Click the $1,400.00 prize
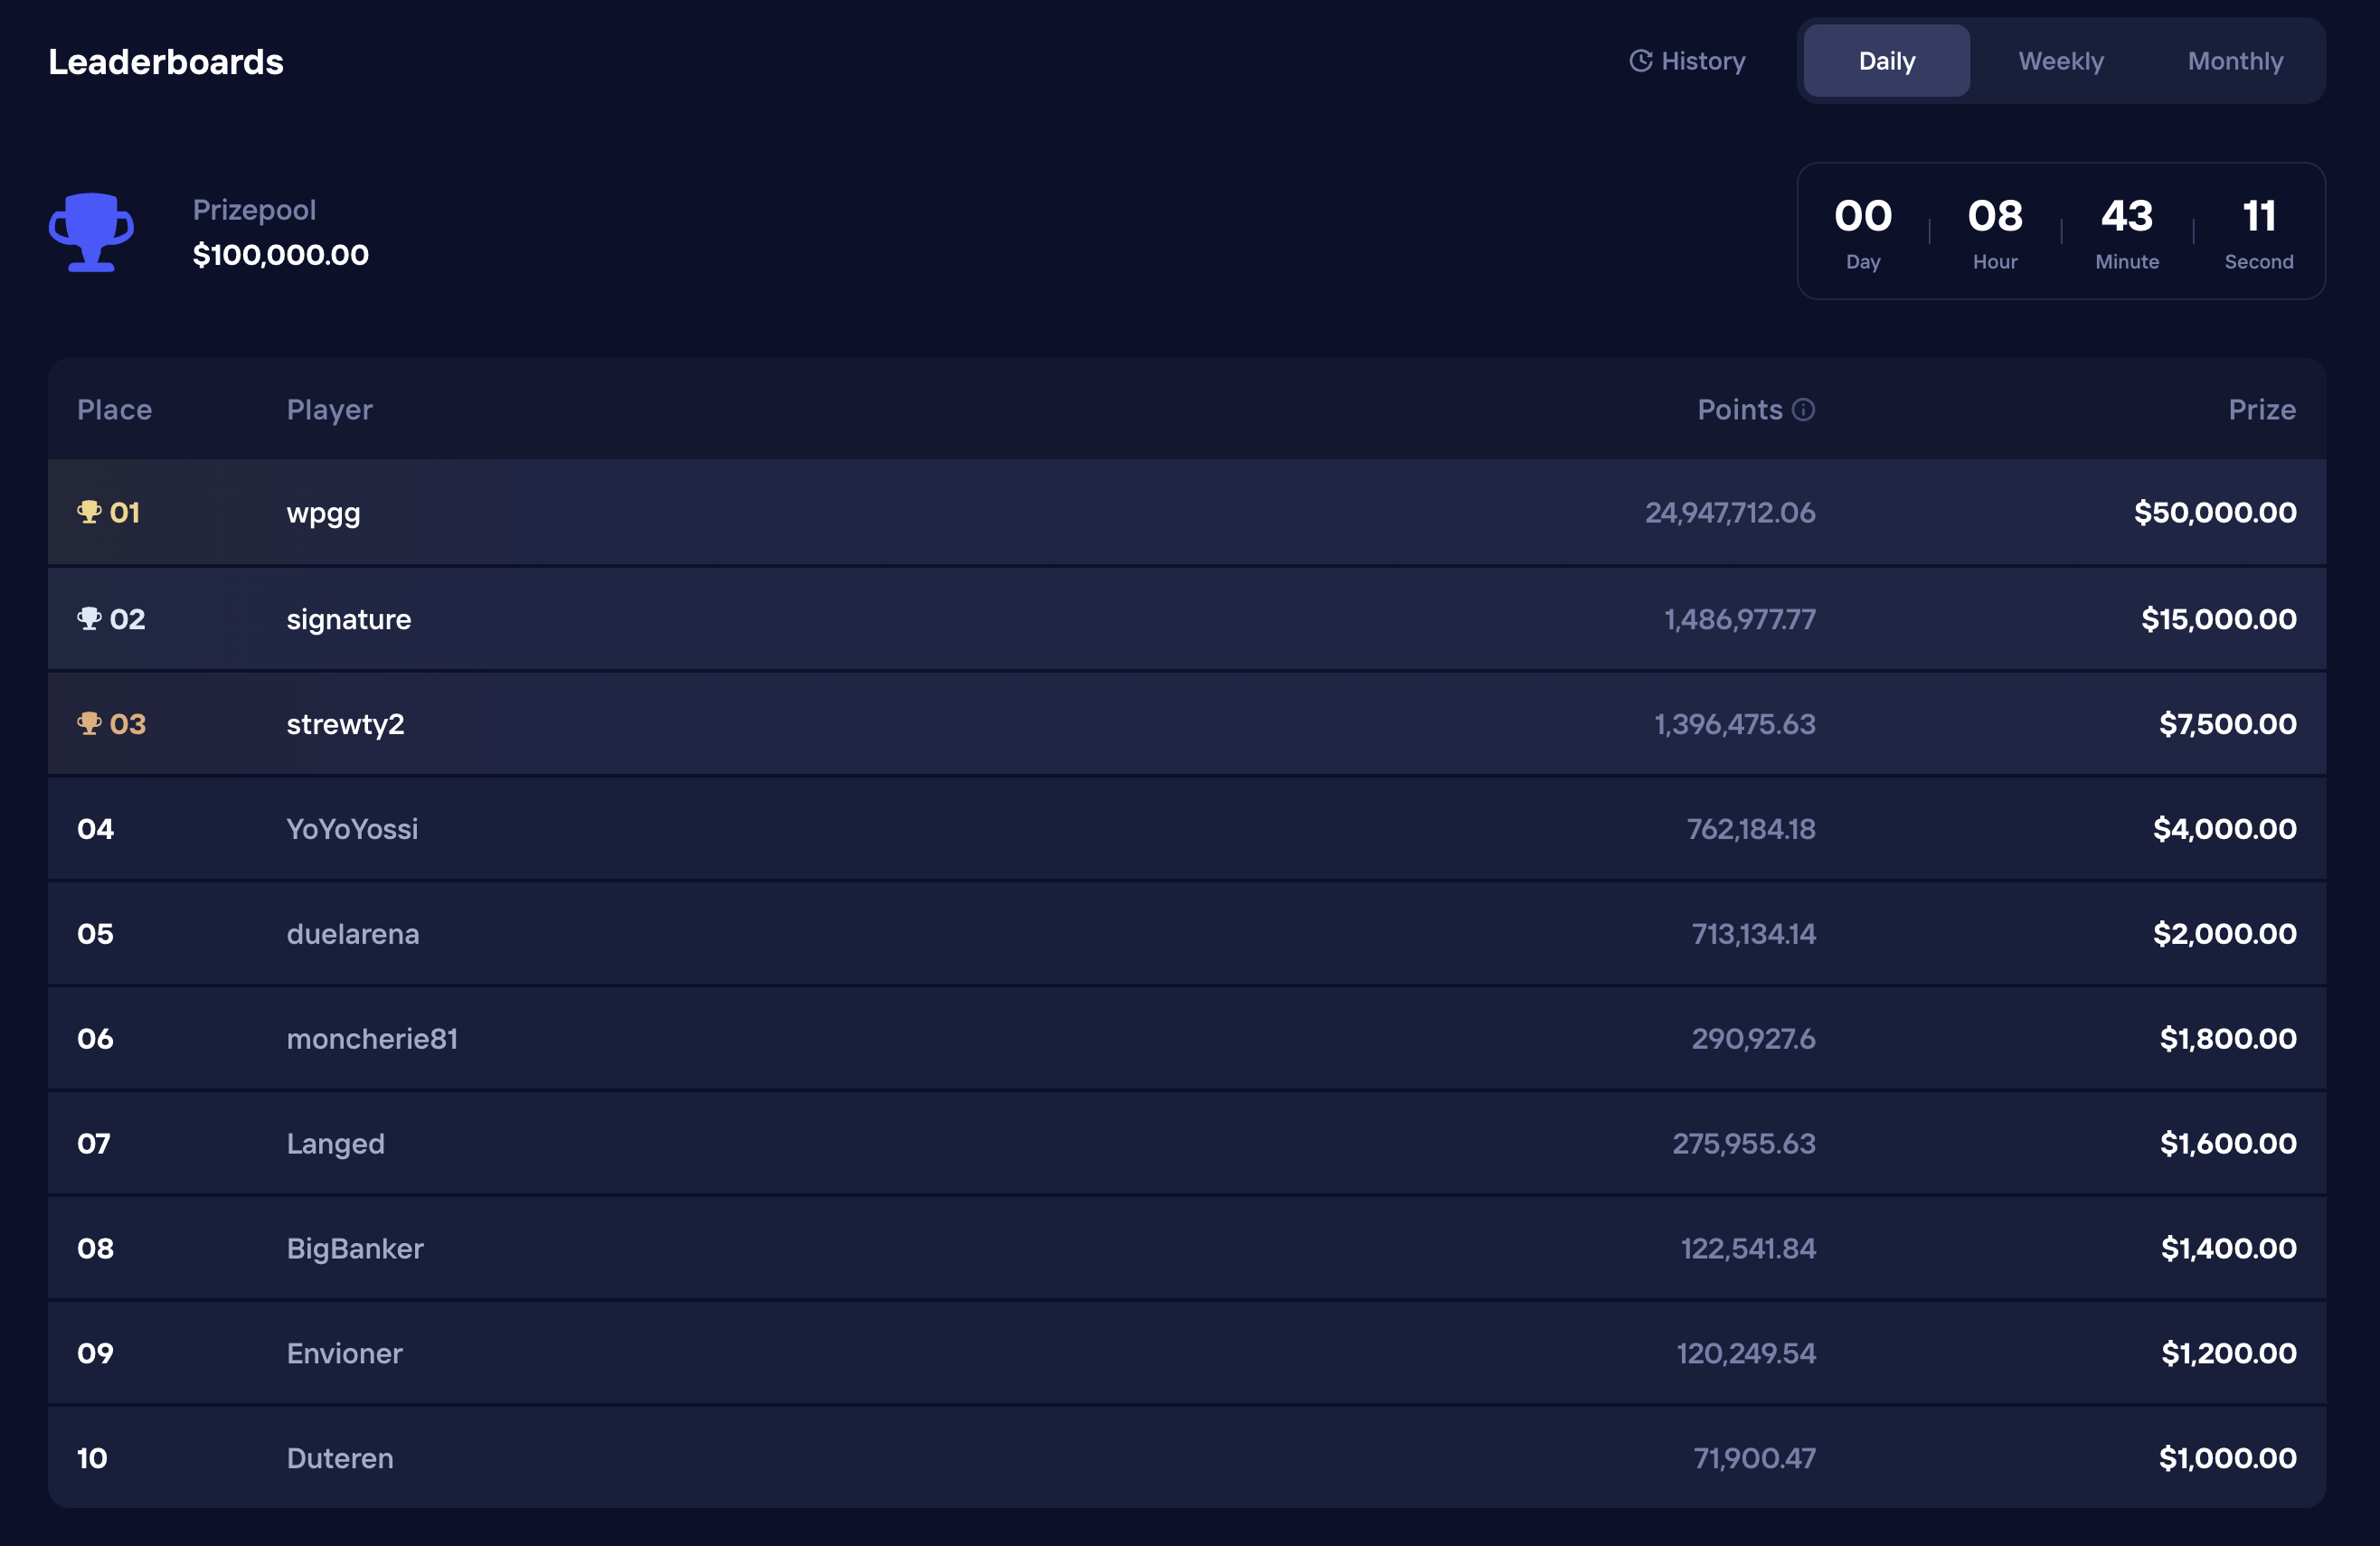This screenshot has height=1546, width=2380. 2228,1250
